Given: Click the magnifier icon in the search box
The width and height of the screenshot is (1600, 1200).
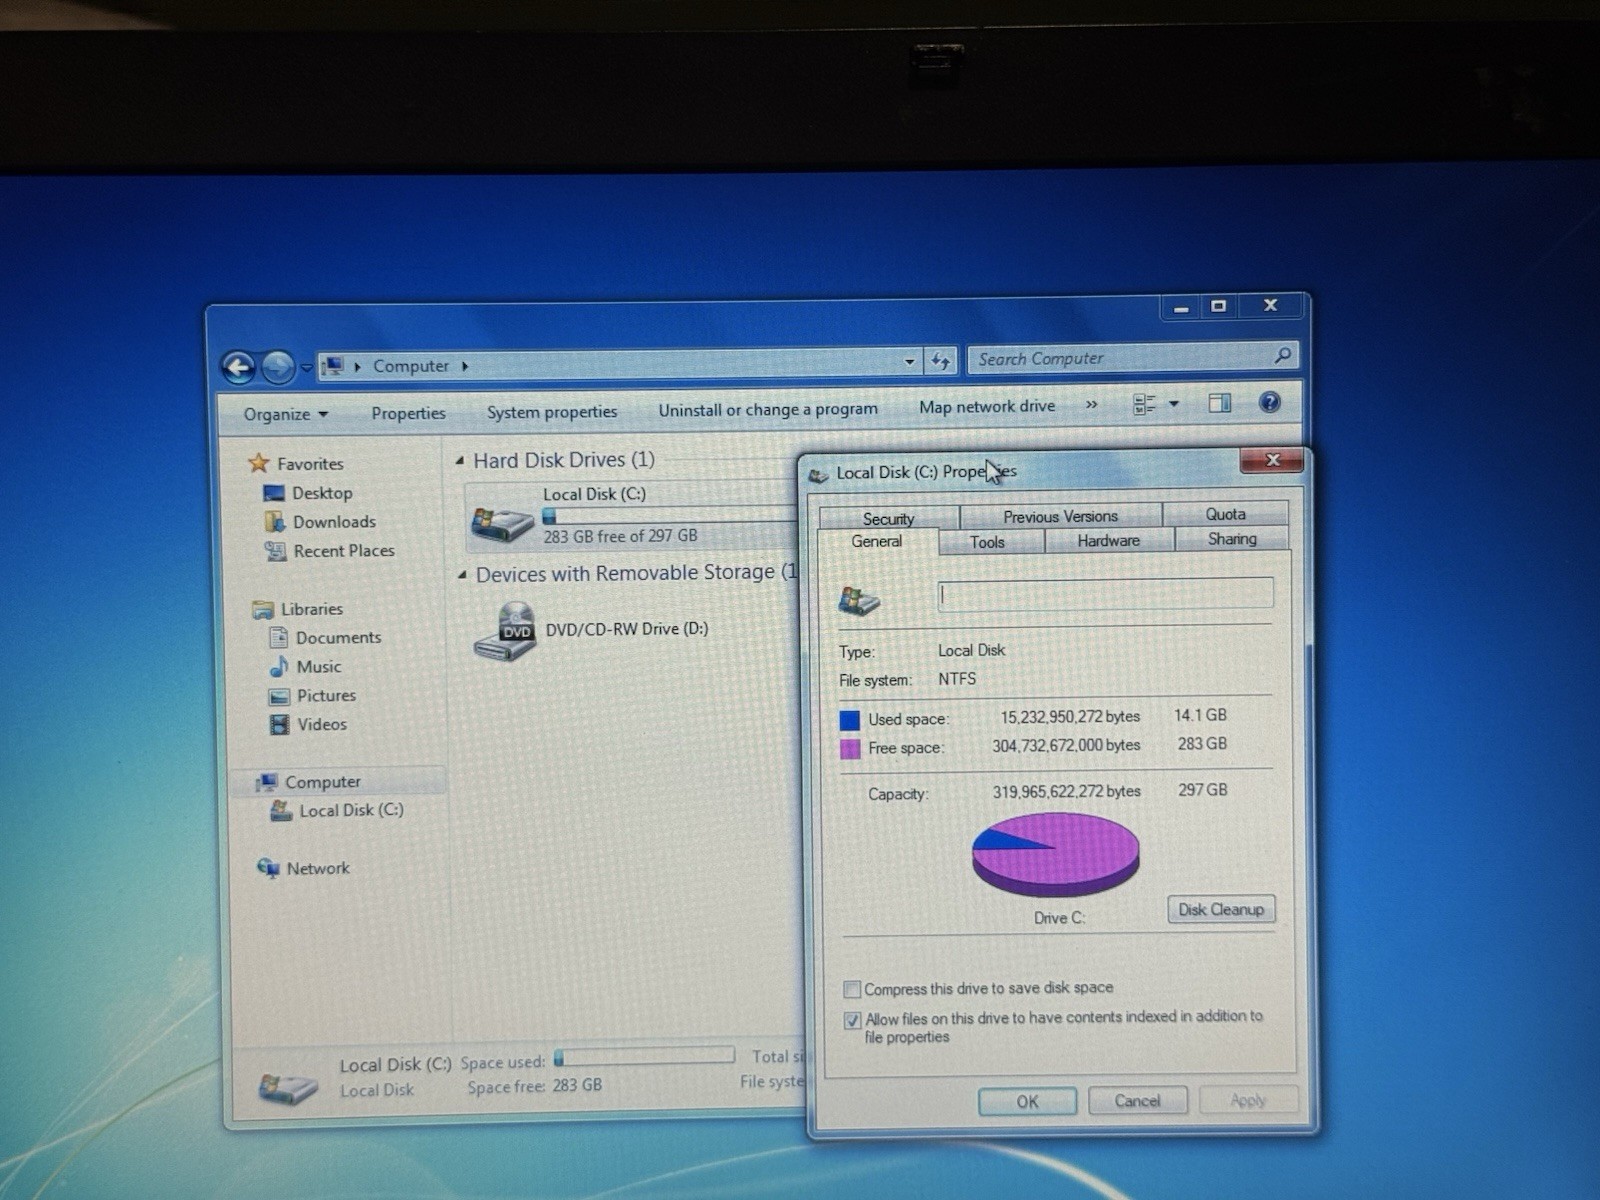Looking at the screenshot, I should (x=1283, y=355).
